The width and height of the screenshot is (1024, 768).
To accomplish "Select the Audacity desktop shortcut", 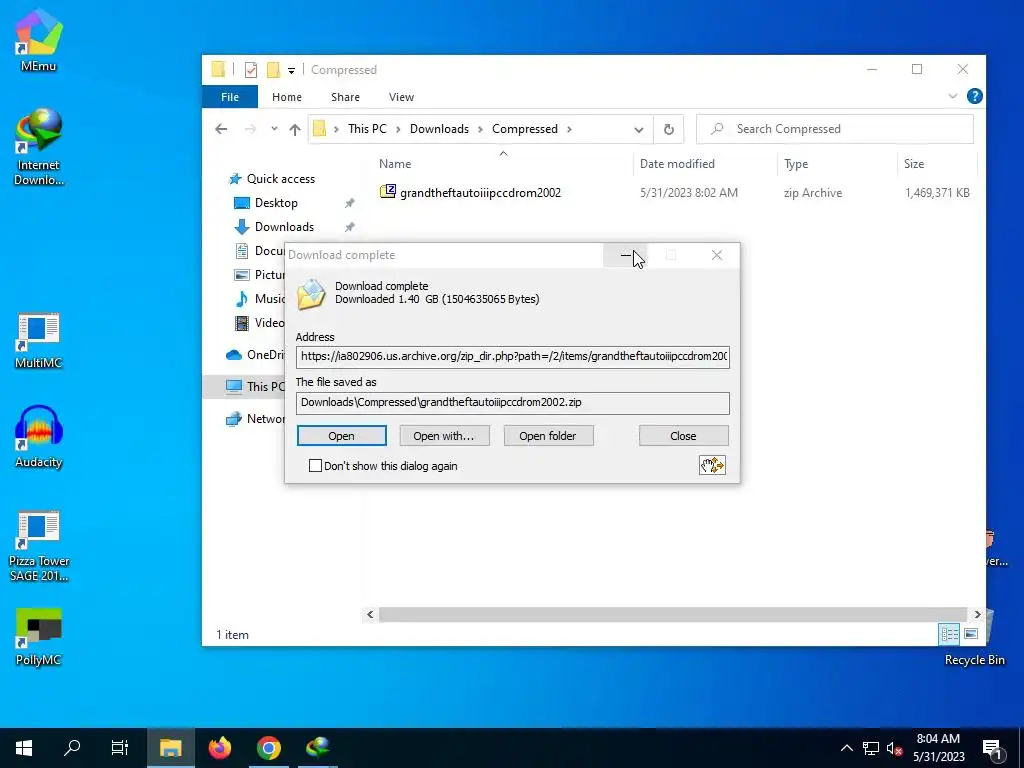I will (39, 437).
